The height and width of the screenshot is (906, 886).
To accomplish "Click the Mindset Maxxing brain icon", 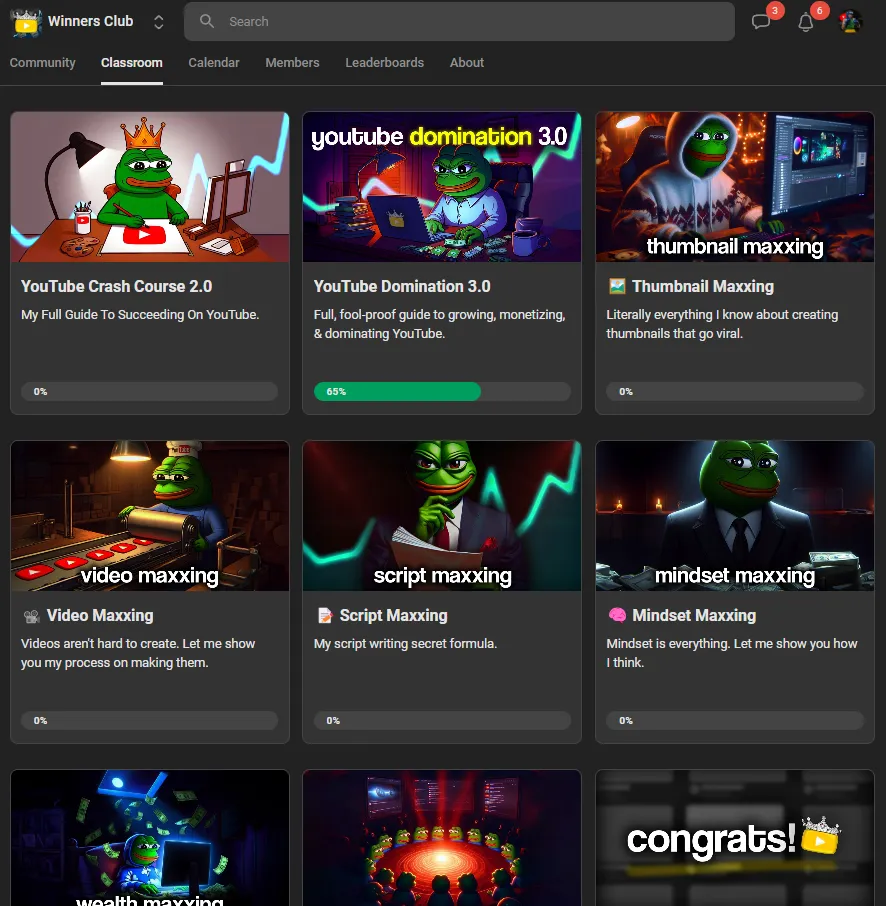I will (617, 615).
